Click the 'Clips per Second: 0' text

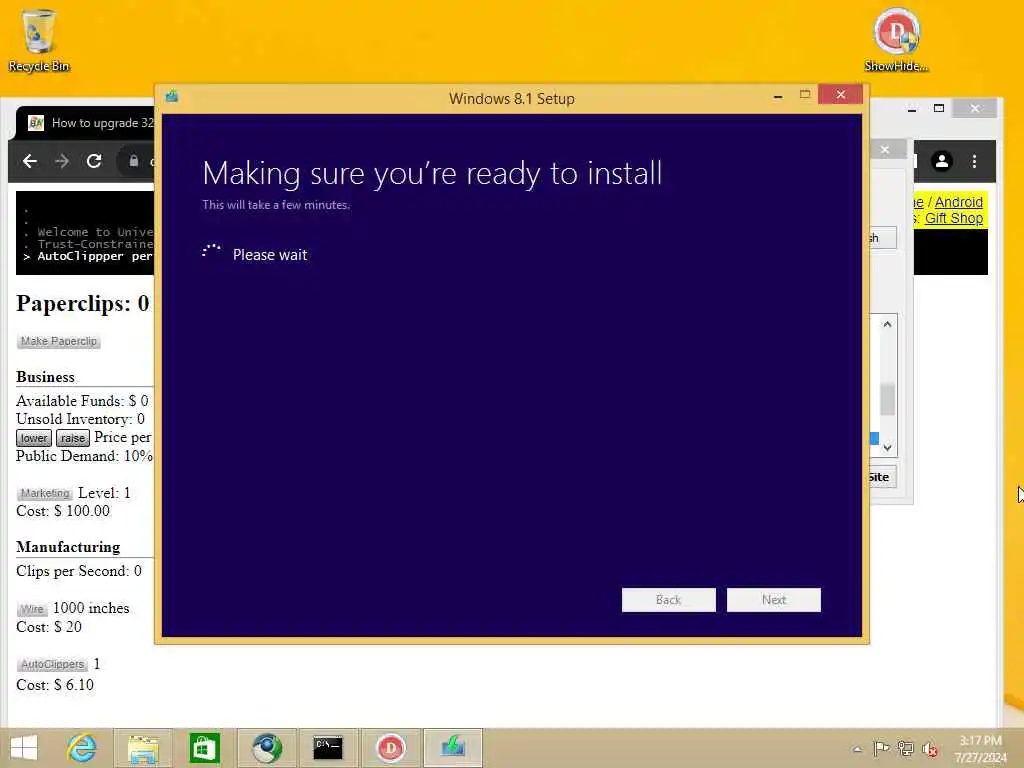[x=79, y=571]
